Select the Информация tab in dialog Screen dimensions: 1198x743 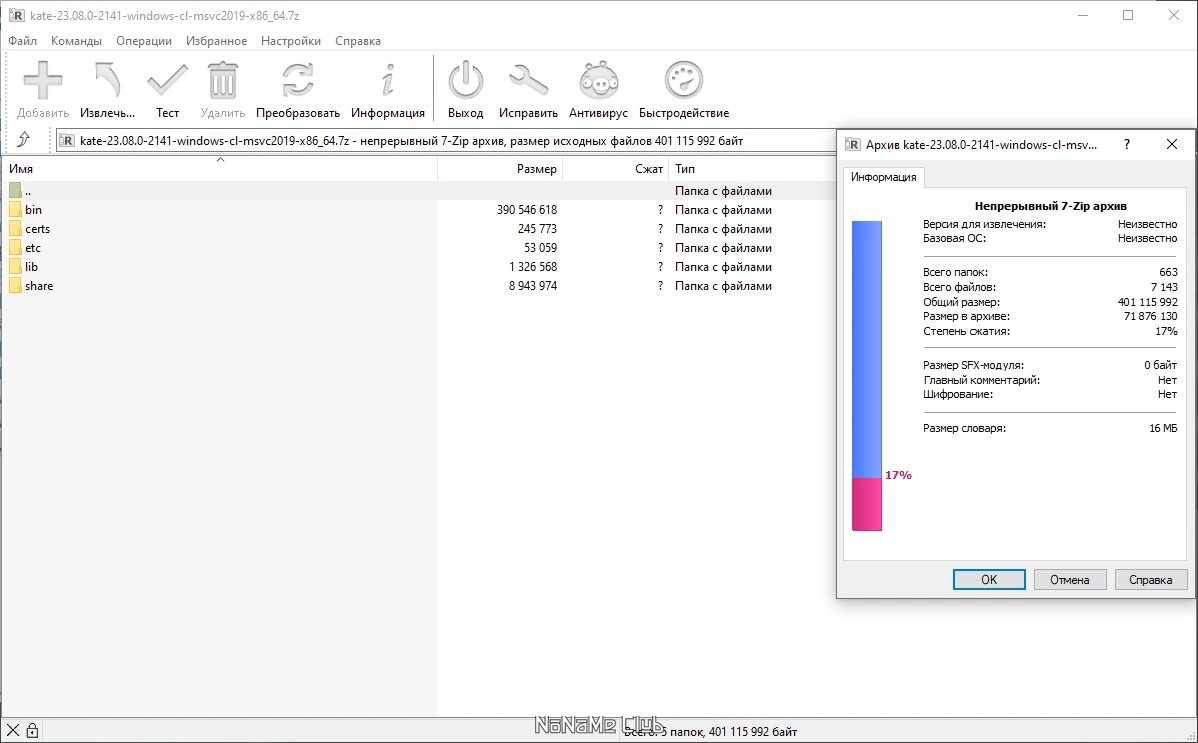tap(884, 177)
